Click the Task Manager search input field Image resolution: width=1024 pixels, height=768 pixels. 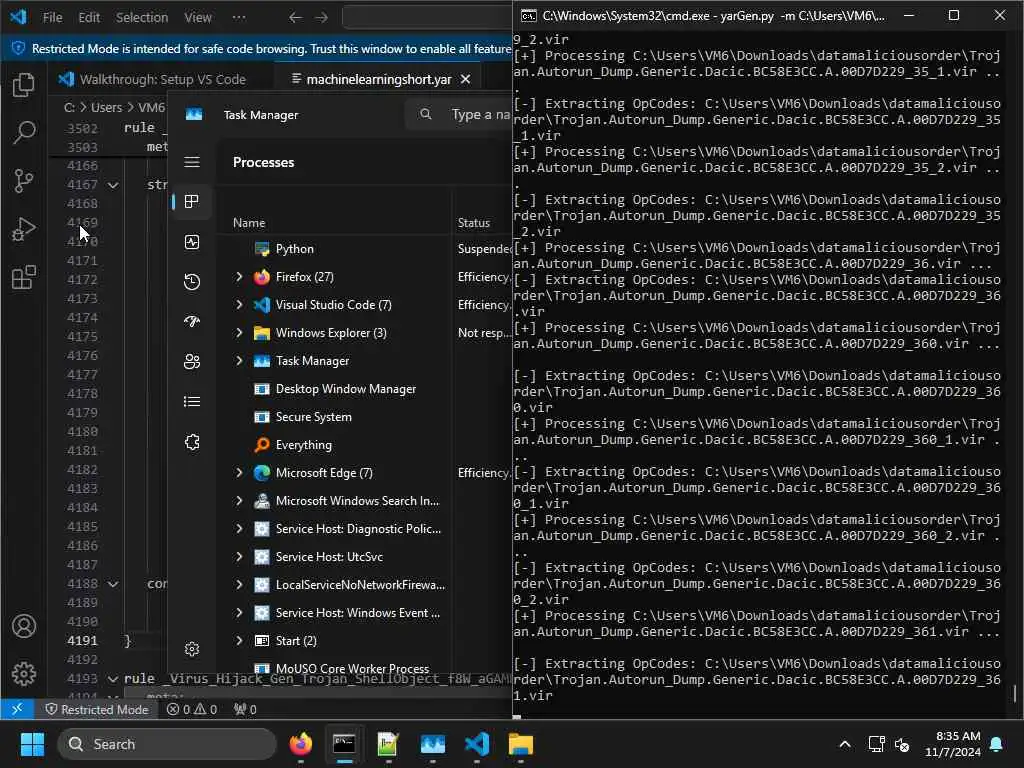pos(458,114)
